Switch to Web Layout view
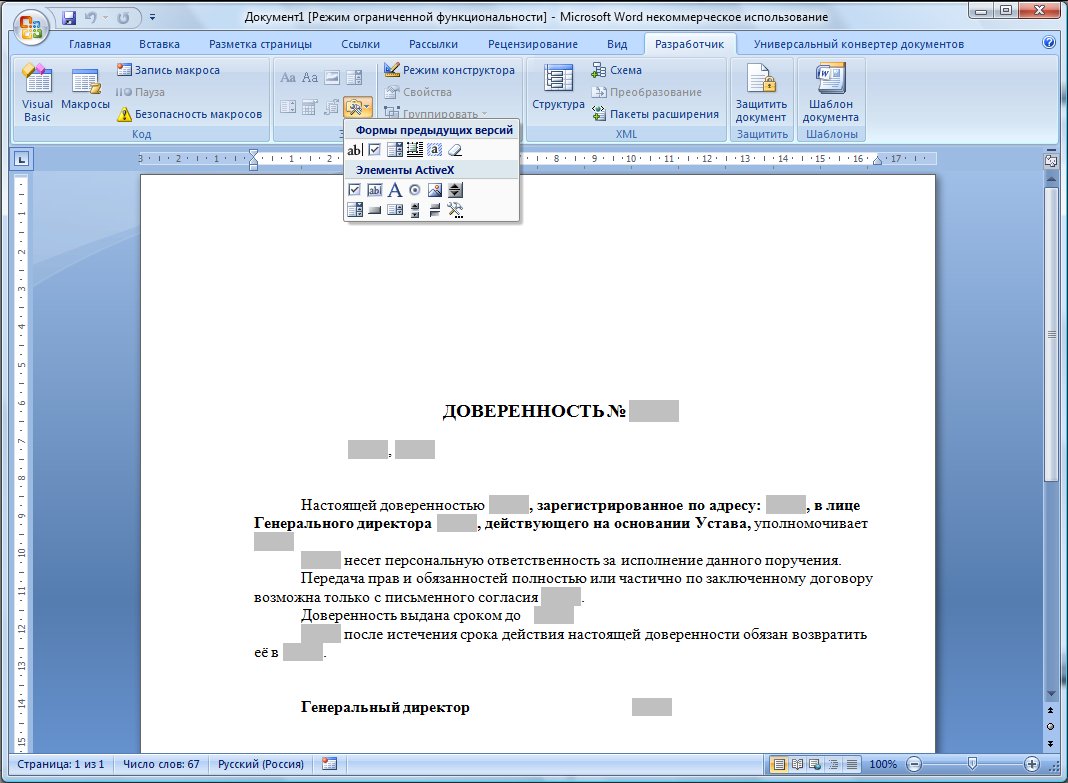 point(815,765)
